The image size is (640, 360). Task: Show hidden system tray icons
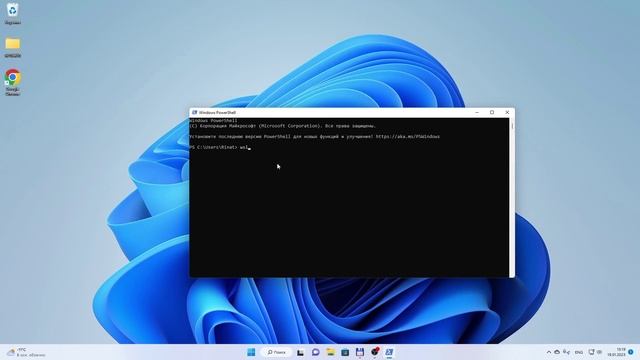549,352
